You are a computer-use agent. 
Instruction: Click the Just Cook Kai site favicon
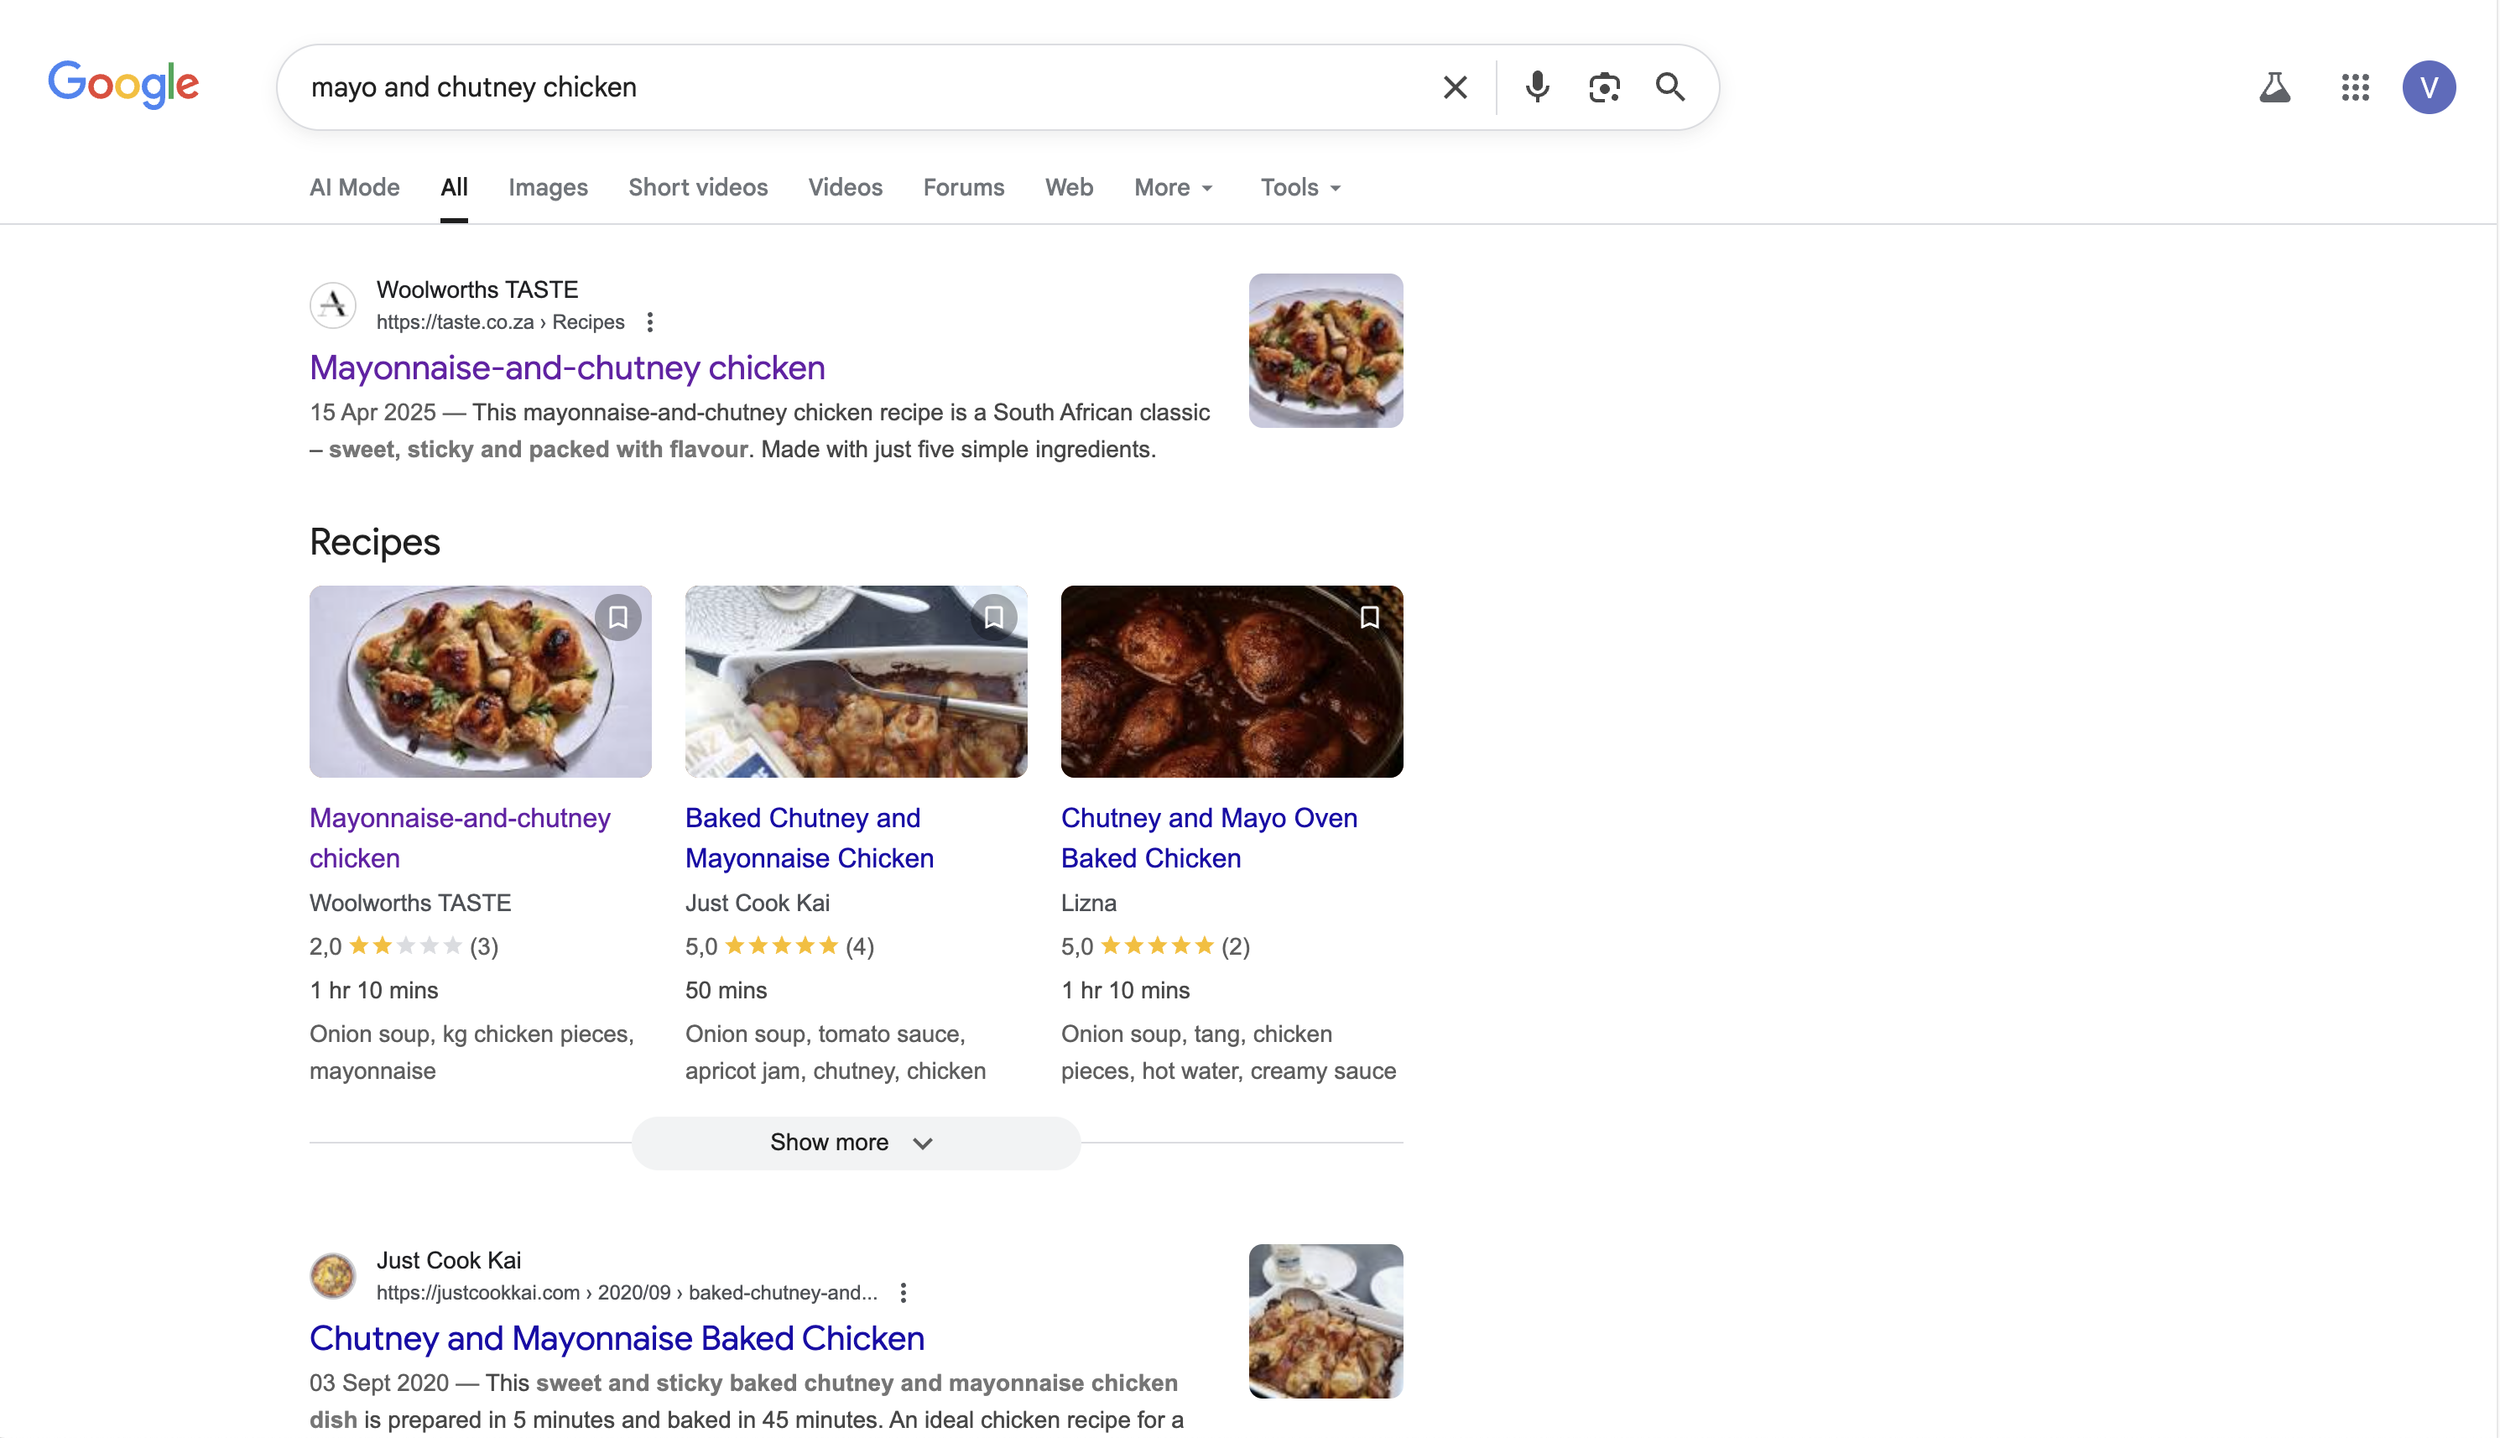click(333, 1275)
